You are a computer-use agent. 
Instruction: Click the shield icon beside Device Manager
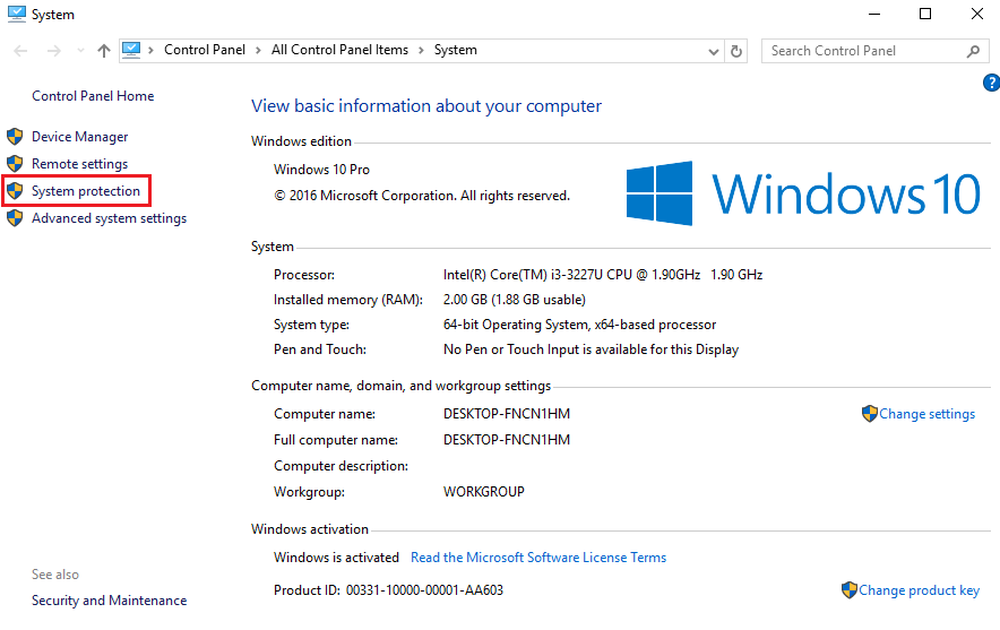pyautogui.click(x=15, y=136)
